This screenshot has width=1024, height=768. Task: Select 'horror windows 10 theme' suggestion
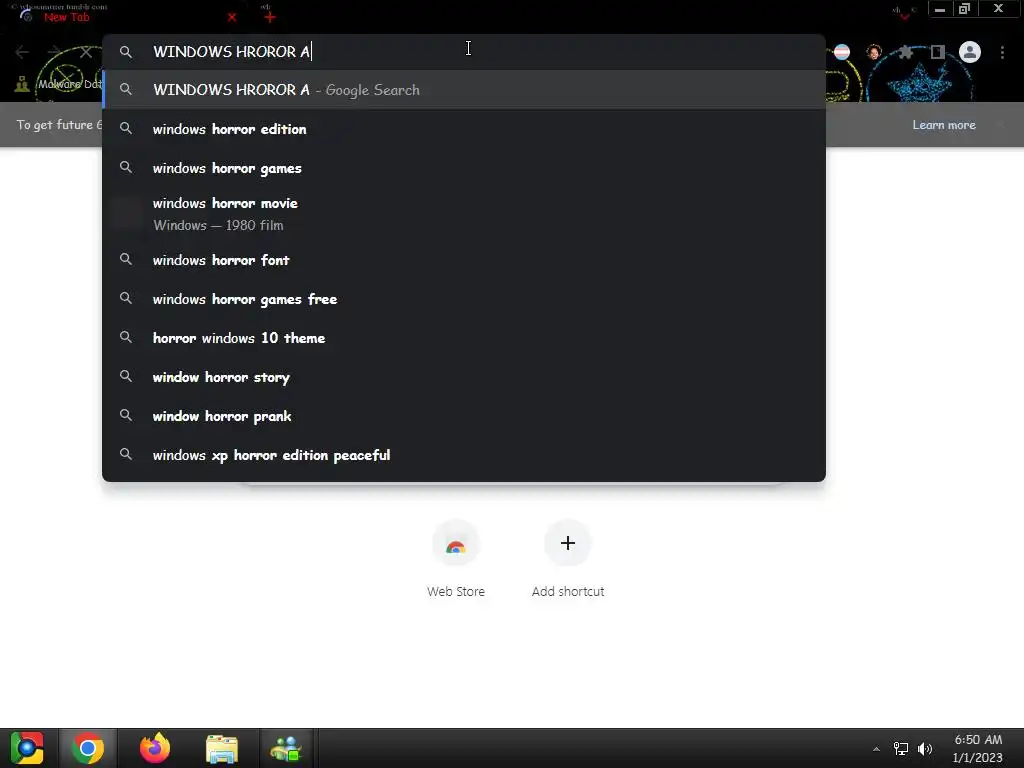pyautogui.click(x=464, y=338)
